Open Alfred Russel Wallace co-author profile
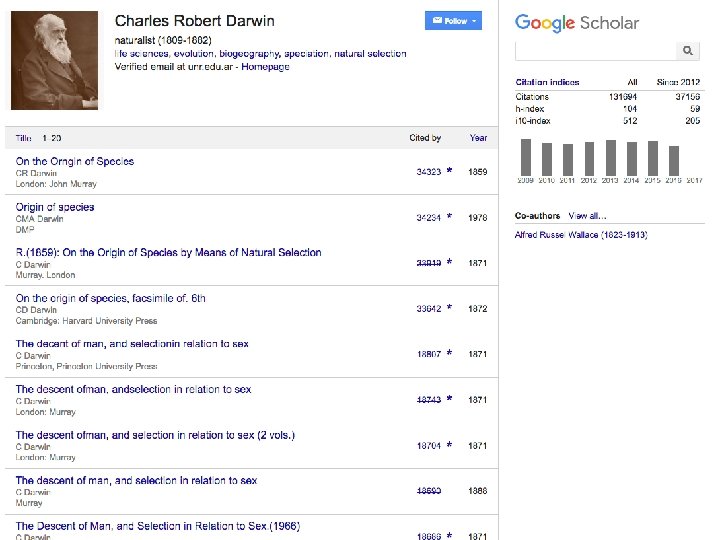Viewport: 720px width, 540px height. tap(580, 235)
